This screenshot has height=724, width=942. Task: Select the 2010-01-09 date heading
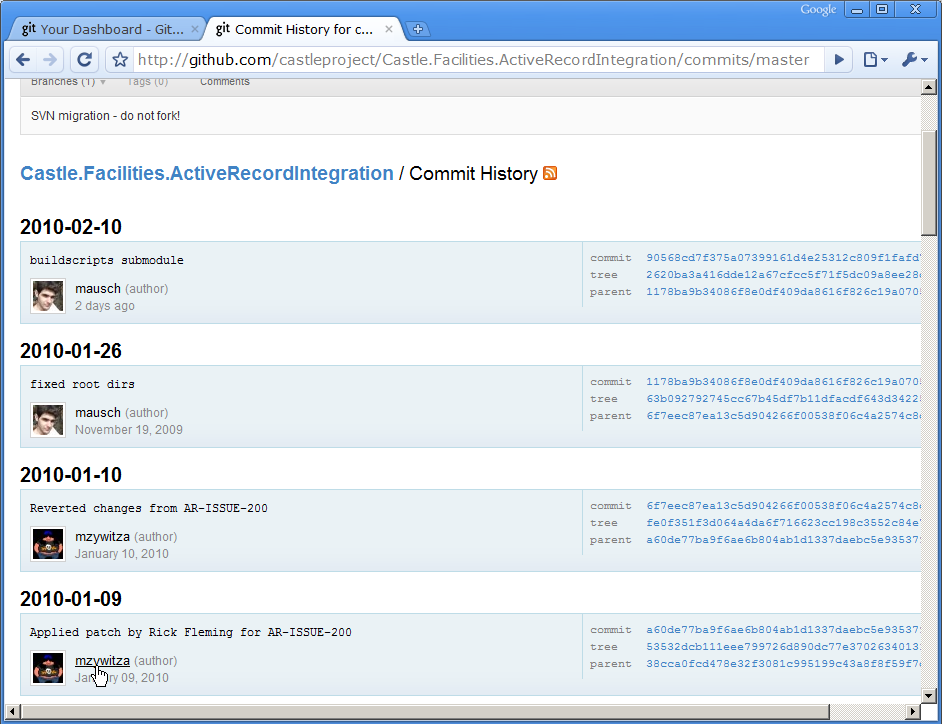click(x=71, y=599)
